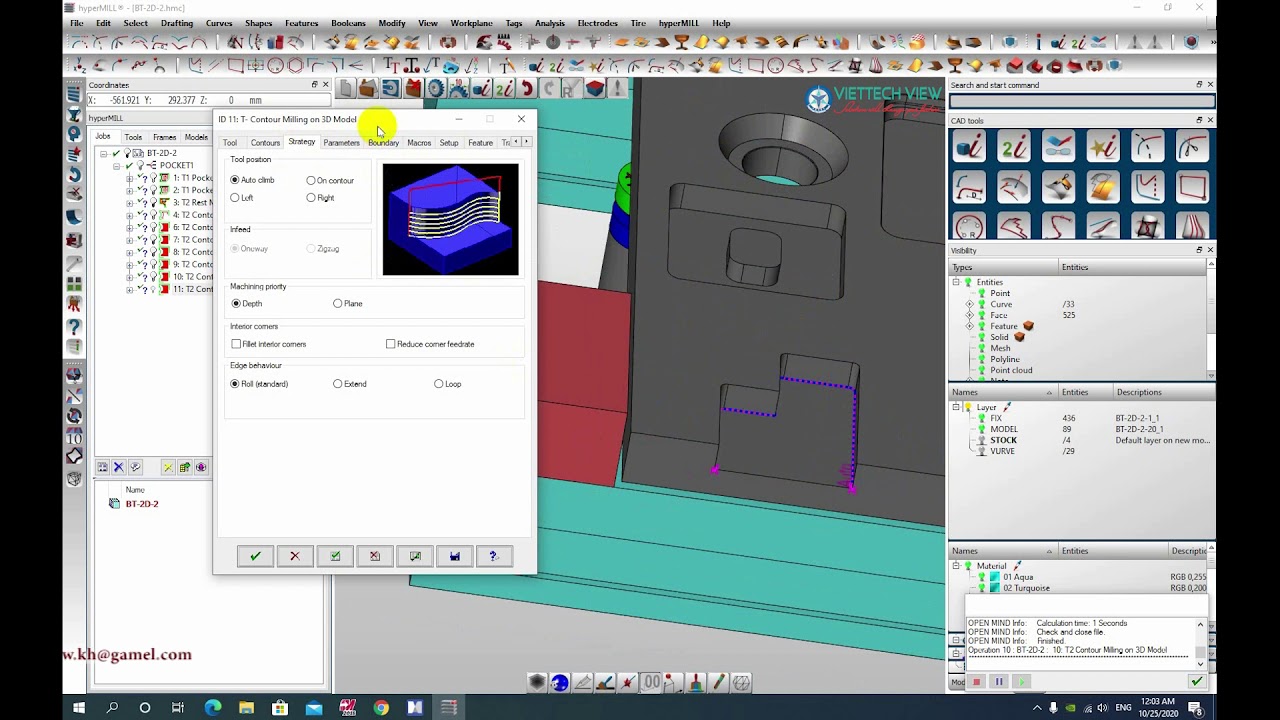The width and height of the screenshot is (1280, 720).
Task: Select the circle with R CAD tool icon
Action: tap(969, 226)
